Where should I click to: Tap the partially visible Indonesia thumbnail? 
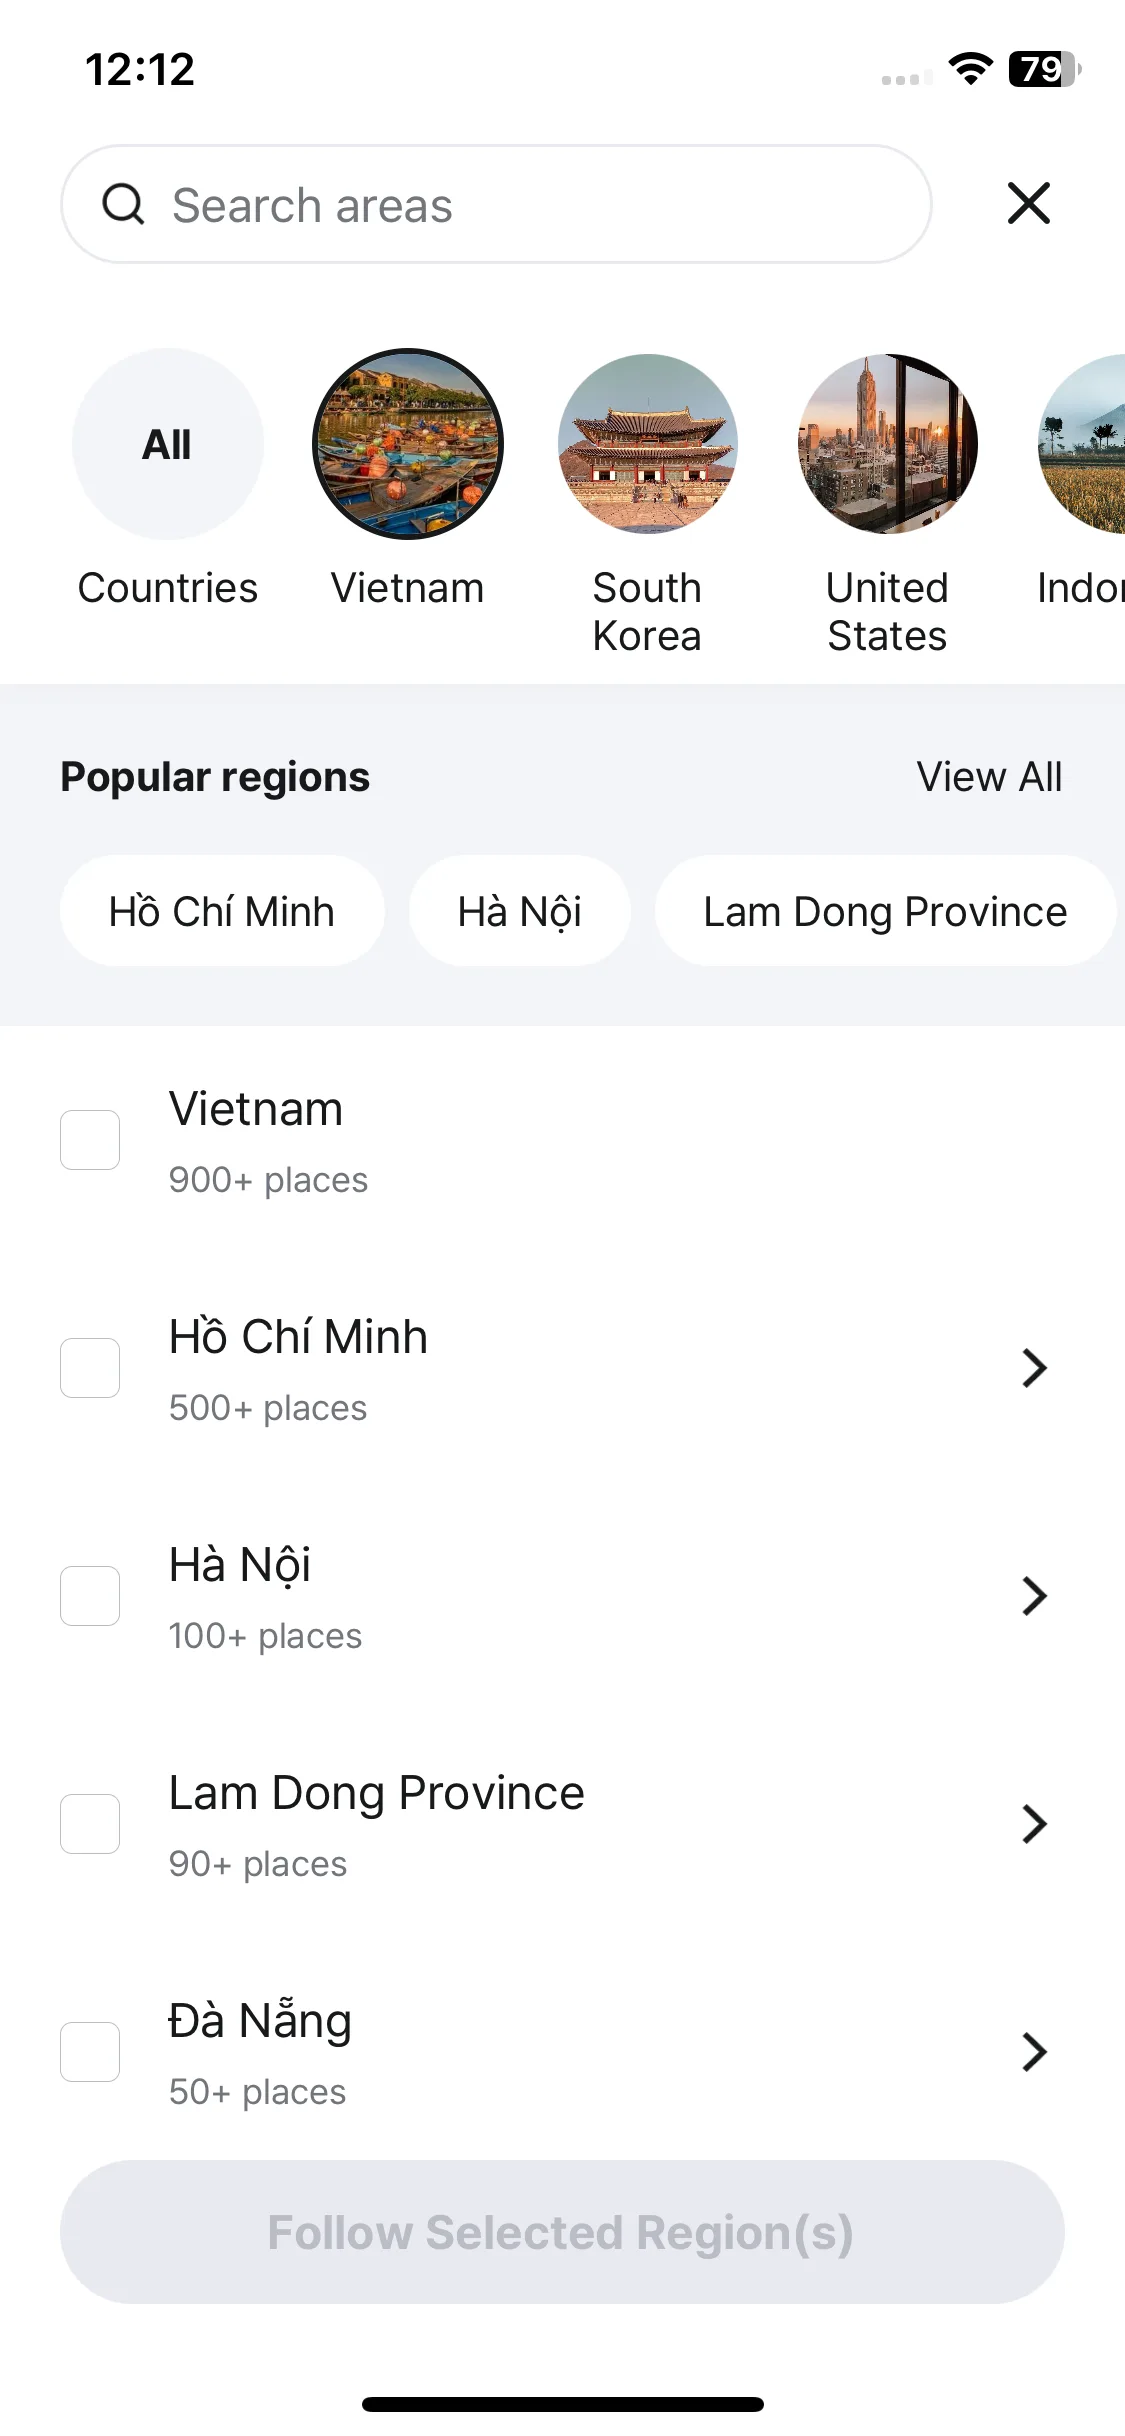tap(1083, 444)
